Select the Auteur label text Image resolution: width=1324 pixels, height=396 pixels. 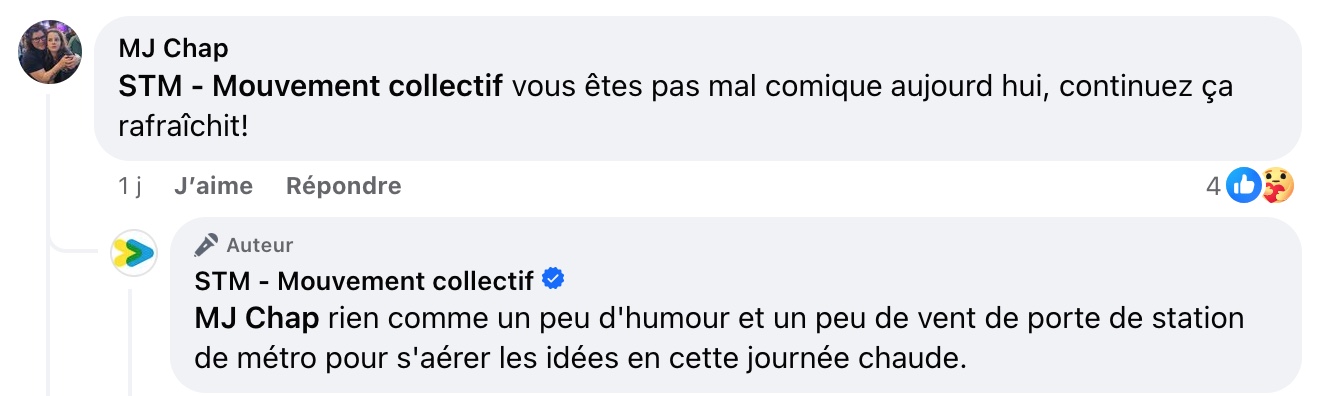coord(260,245)
